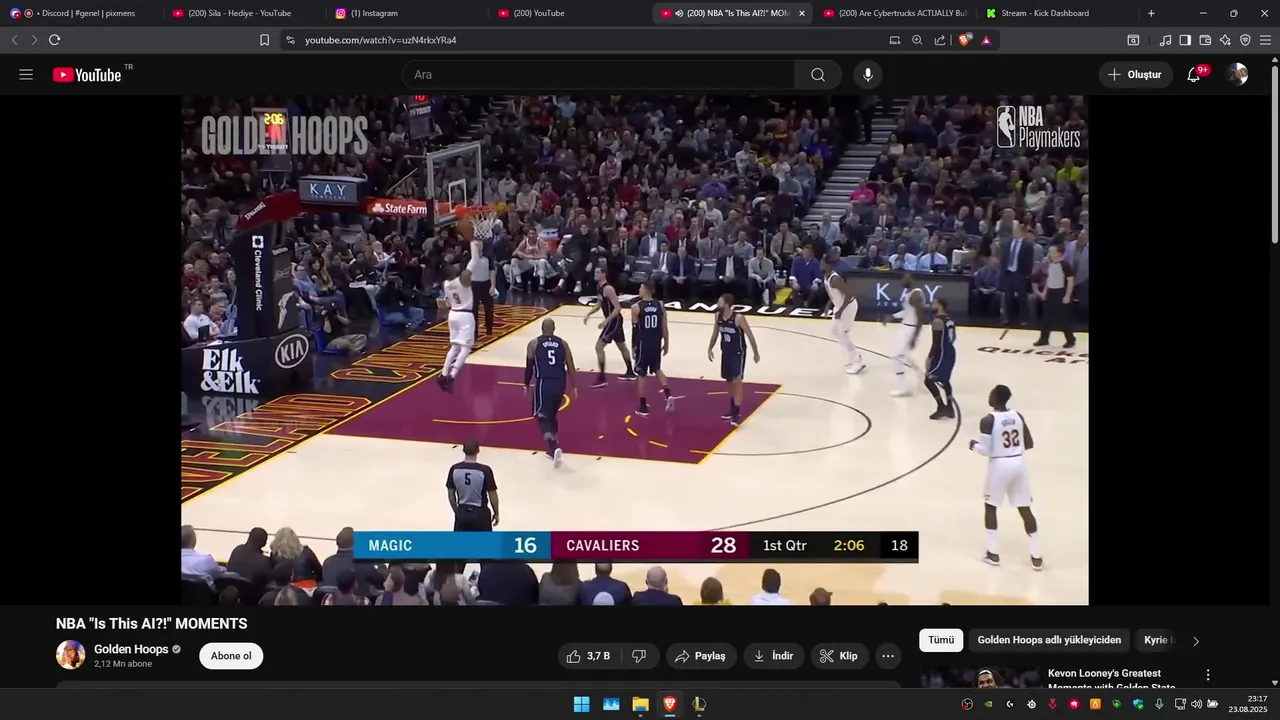This screenshot has width=1280, height=720.
Task: Open the Golden Hoops channel name link
Action: pos(131,649)
